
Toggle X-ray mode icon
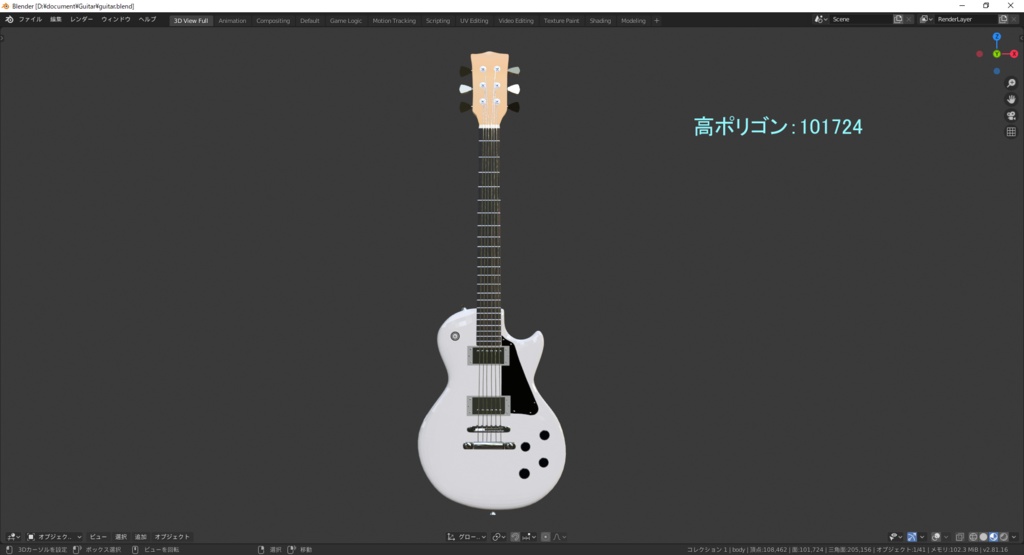point(959,537)
